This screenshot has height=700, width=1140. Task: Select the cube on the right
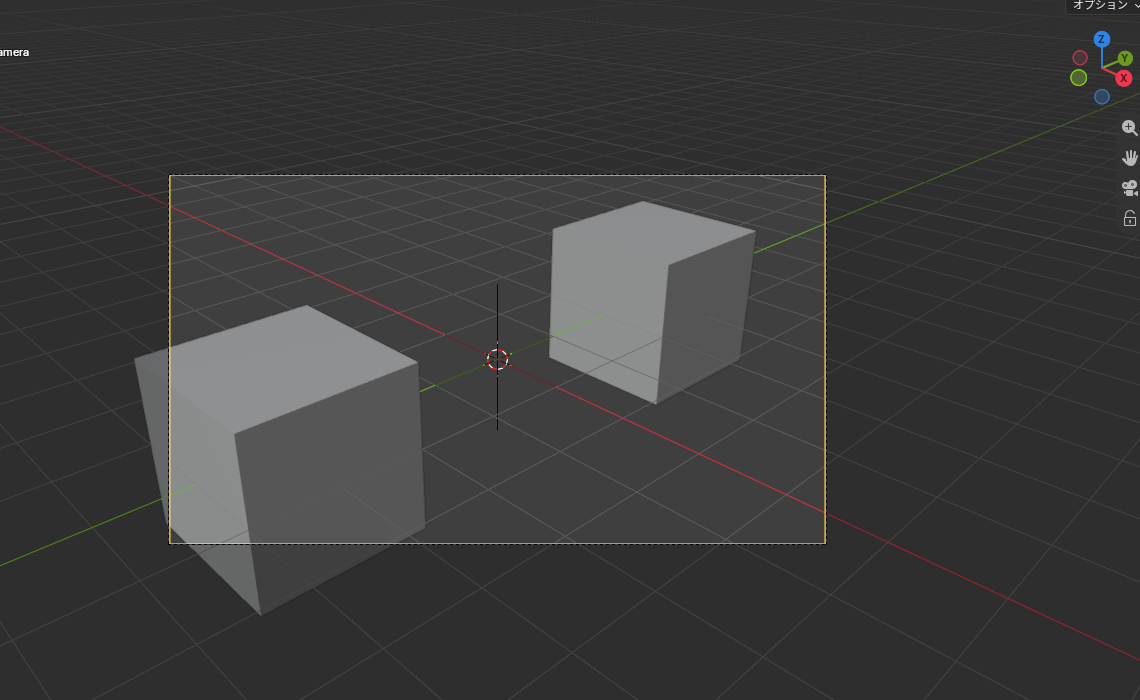click(651, 302)
